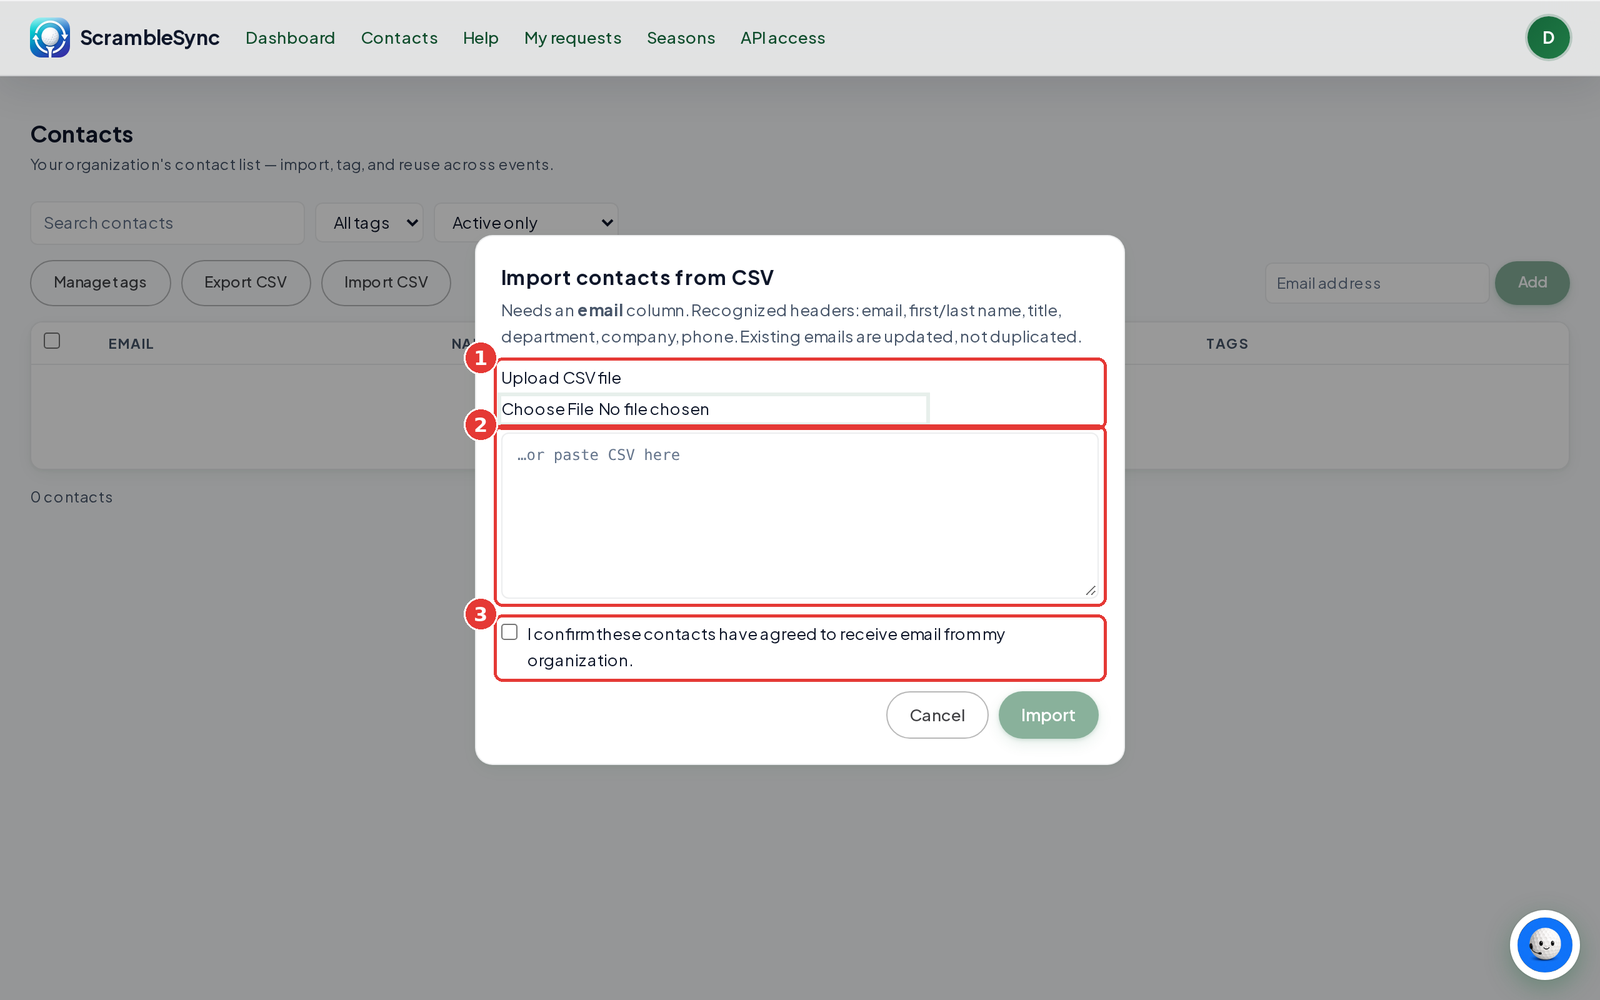This screenshot has height=1000, width=1600.
Task: Open the Active only filter dropdown
Action: coord(526,223)
